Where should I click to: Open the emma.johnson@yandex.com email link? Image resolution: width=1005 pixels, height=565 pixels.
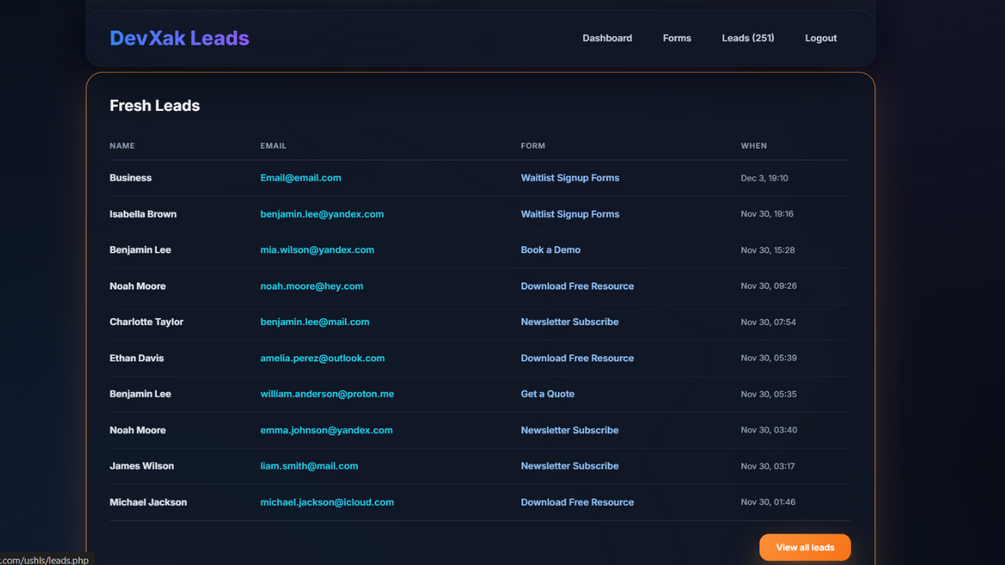click(x=326, y=430)
